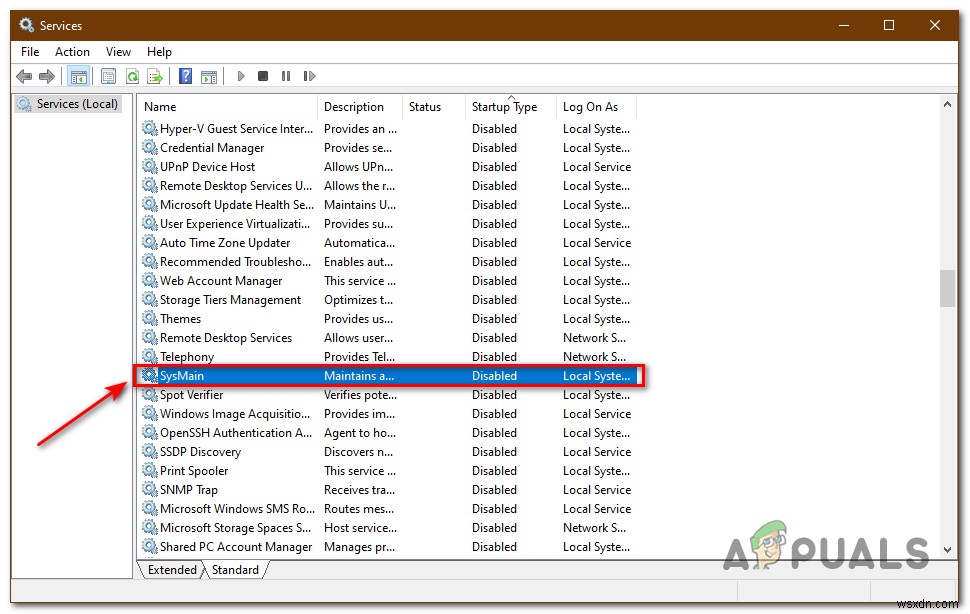Open Properties using the toolbar icon
The height and width of the screenshot is (614, 970).
click(108, 75)
